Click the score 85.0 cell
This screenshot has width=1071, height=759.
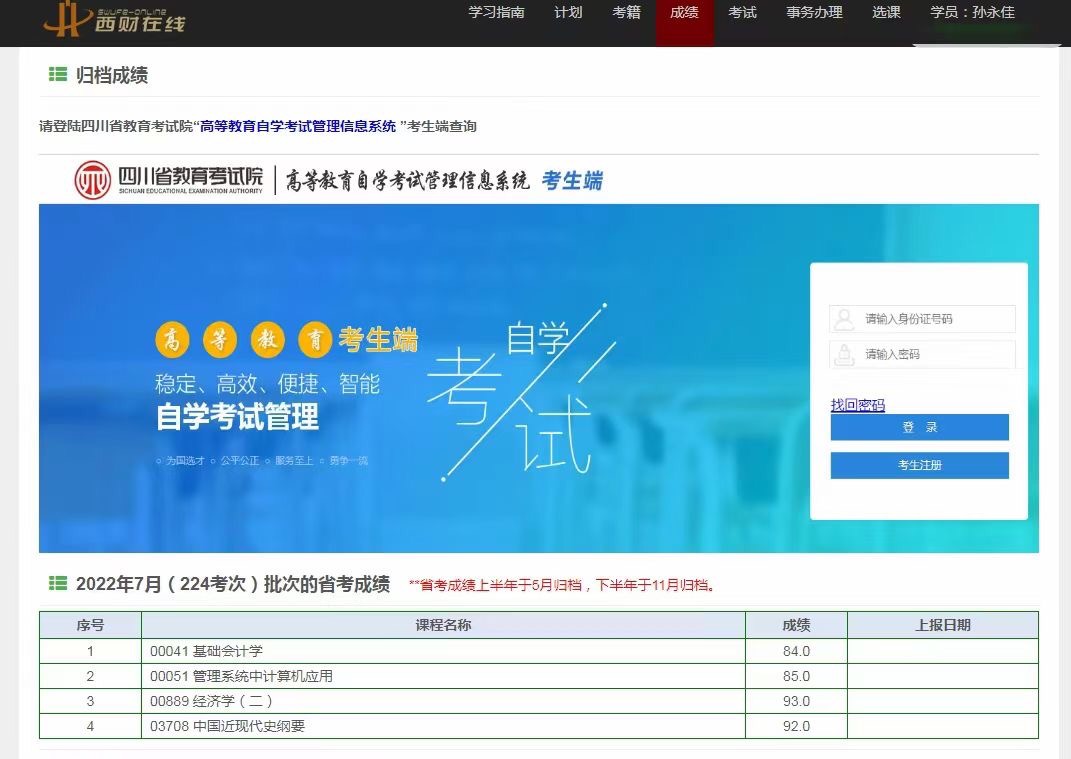click(x=796, y=676)
